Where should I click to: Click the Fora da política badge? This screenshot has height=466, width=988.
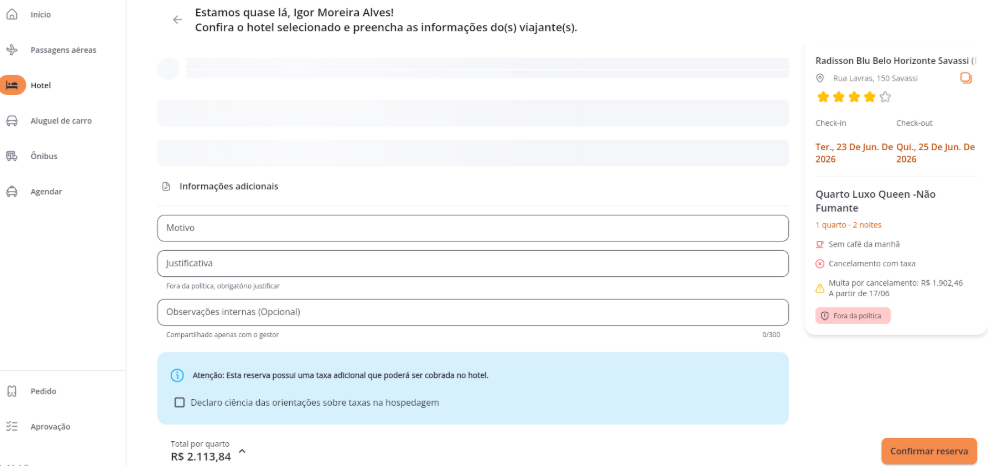pyautogui.click(x=853, y=315)
